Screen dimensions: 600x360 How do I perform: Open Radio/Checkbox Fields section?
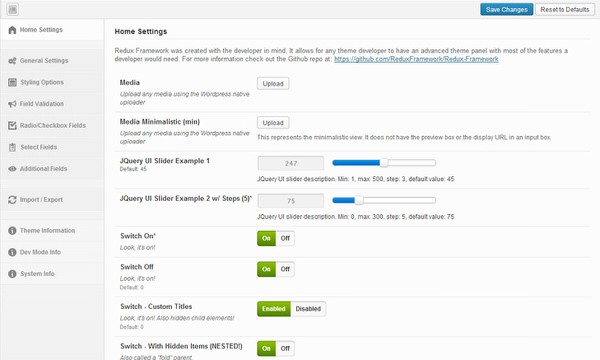click(52, 125)
